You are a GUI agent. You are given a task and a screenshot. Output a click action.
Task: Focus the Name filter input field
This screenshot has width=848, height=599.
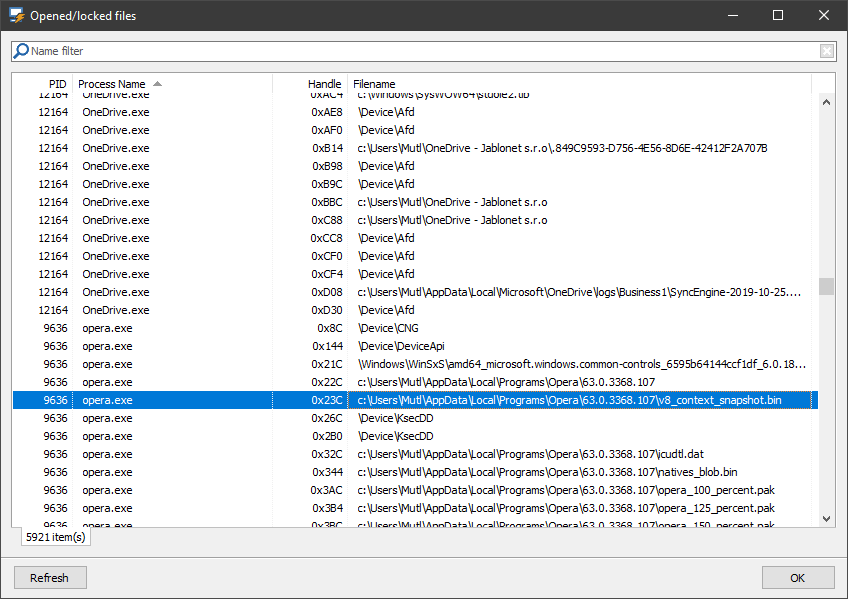(x=423, y=51)
